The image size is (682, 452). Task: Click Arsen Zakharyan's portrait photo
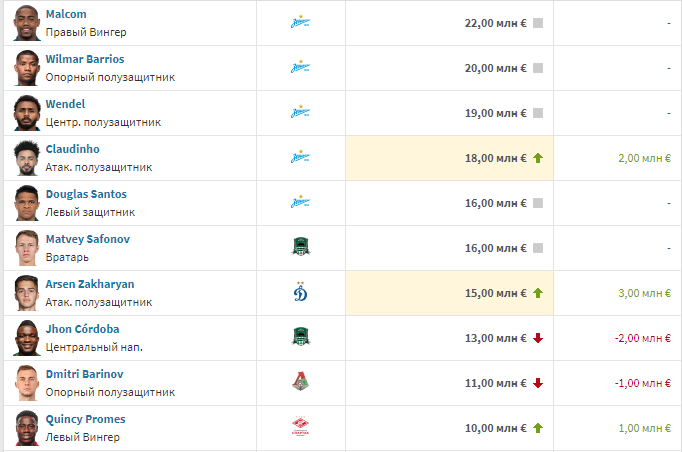coord(26,293)
